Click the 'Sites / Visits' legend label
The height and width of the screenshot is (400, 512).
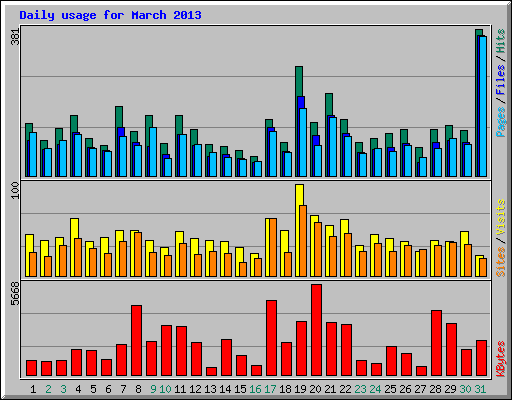point(500,238)
